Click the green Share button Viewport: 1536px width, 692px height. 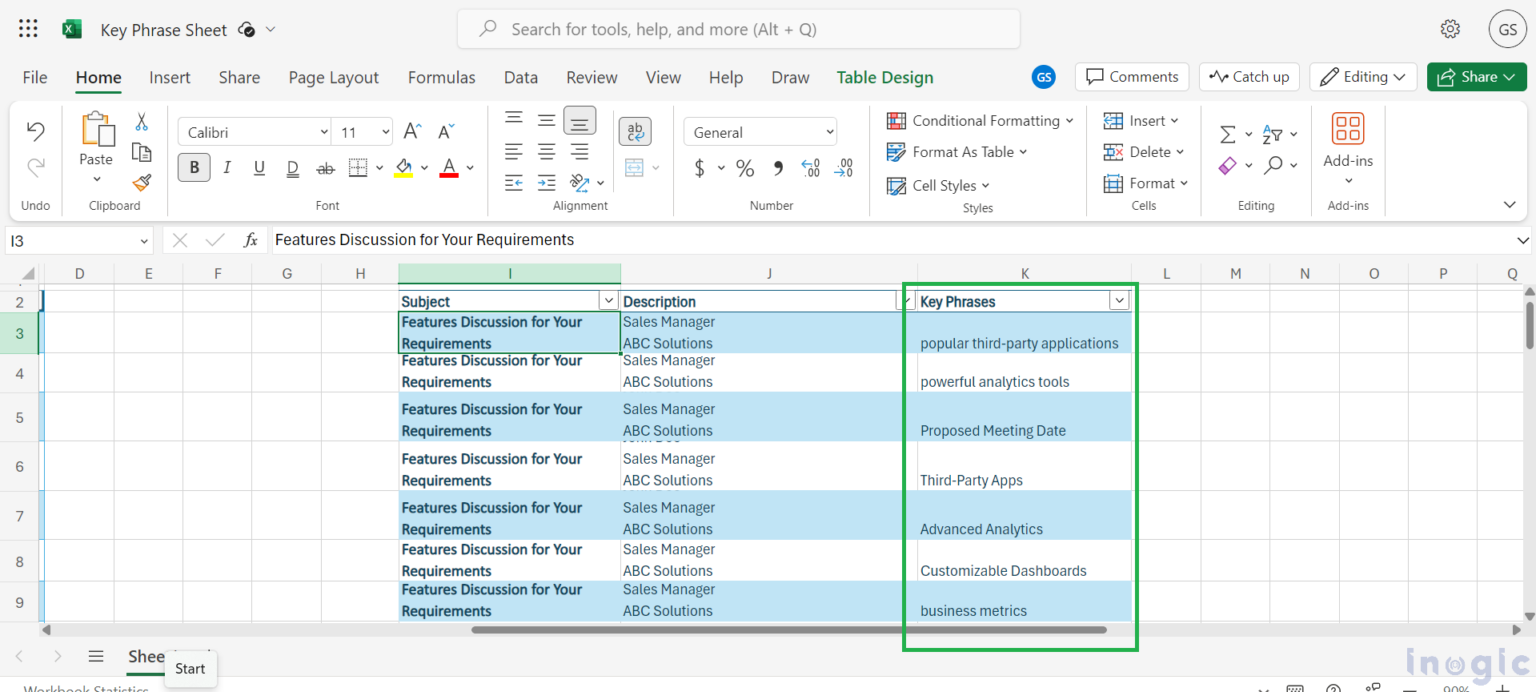coord(1476,77)
